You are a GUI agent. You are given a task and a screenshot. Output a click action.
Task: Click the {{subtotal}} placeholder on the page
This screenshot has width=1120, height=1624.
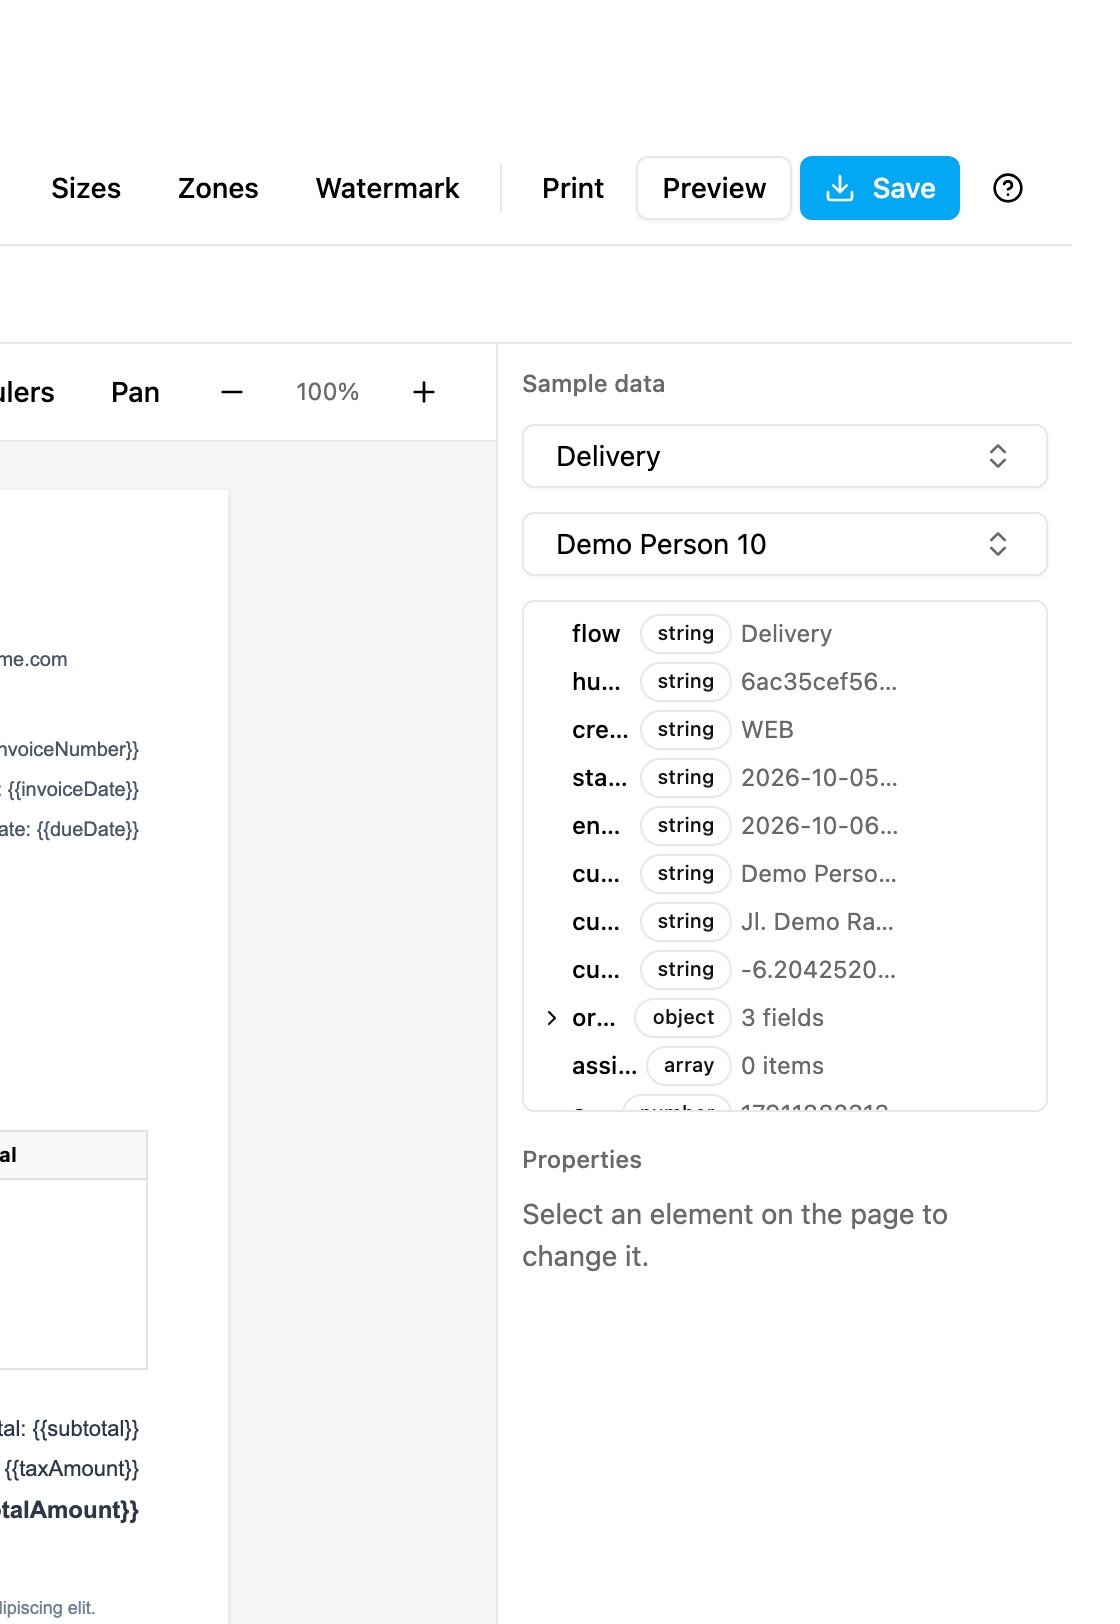tap(86, 1428)
